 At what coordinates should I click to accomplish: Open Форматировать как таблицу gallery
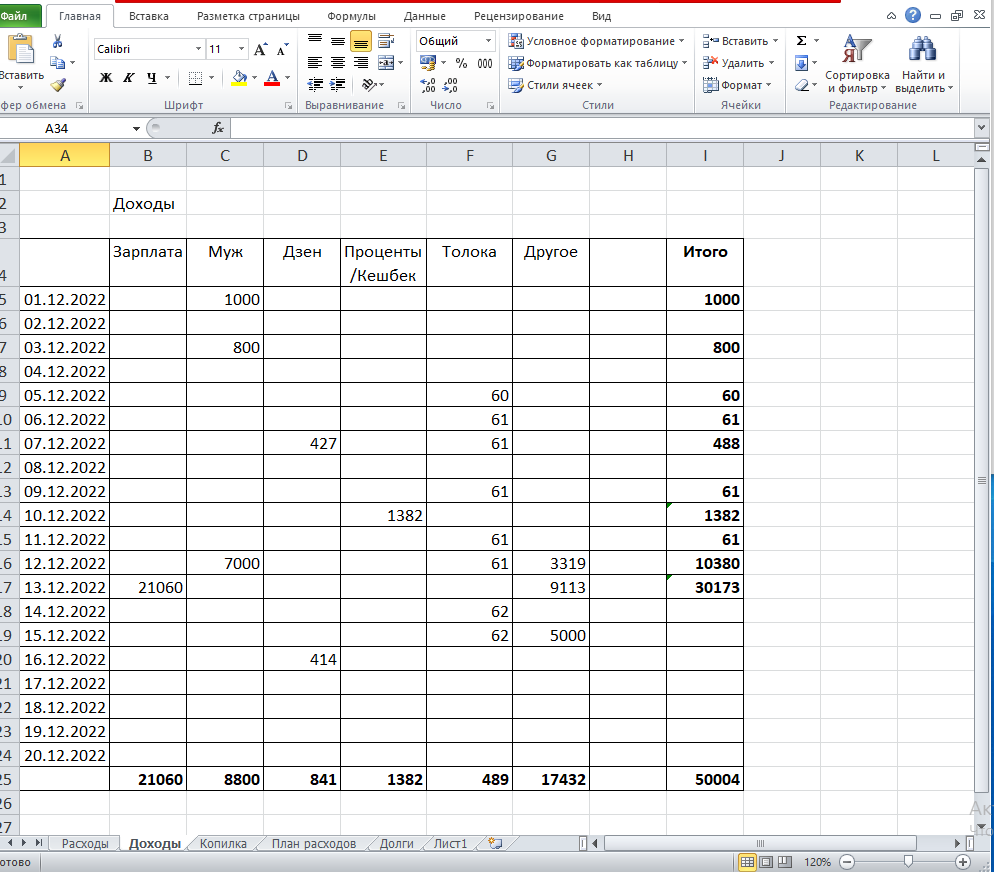(598, 63)
